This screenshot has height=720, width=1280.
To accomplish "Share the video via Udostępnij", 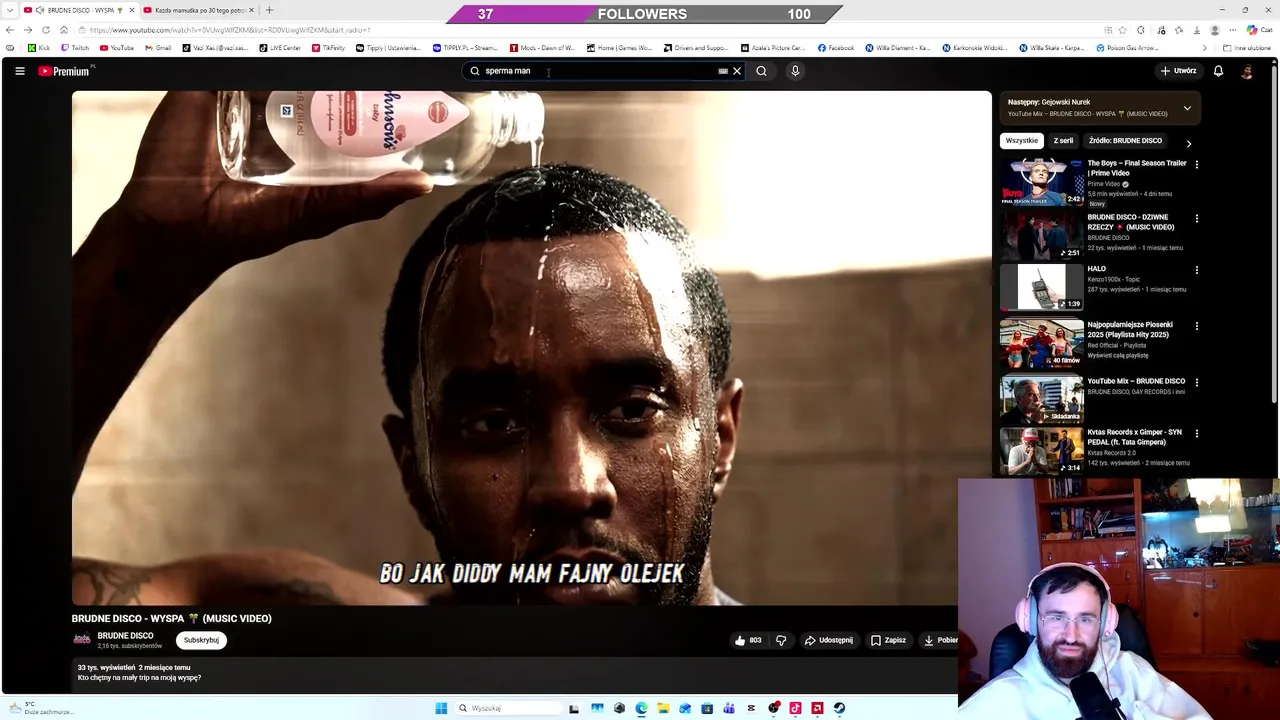I will point(828,640).
